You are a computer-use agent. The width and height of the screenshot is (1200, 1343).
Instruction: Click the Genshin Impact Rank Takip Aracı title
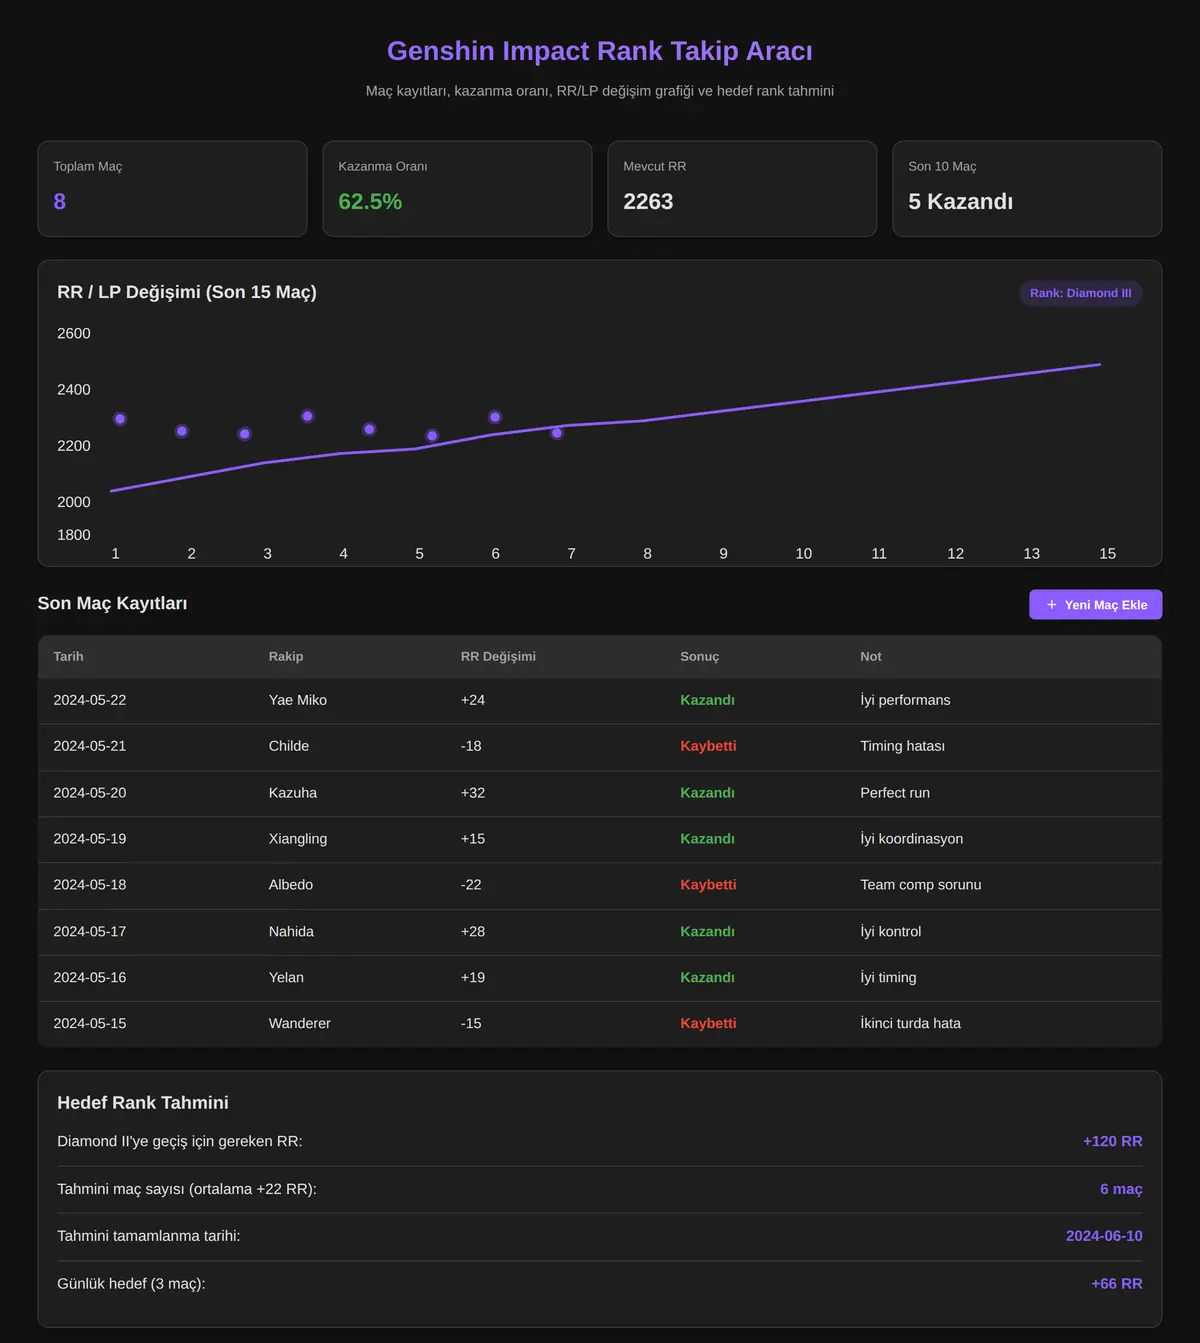[x=600, y=51]
